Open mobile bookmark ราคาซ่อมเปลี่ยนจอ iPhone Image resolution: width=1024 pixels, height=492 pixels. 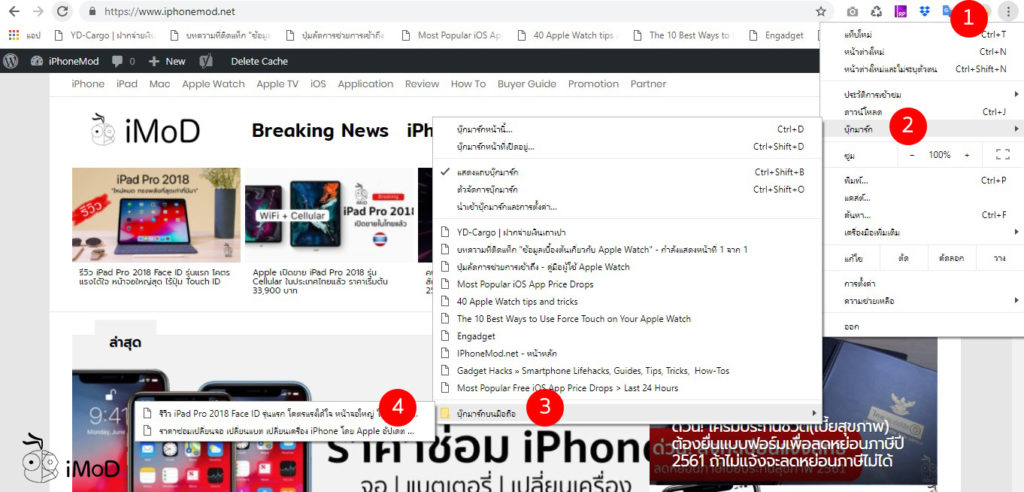point(285,431)
